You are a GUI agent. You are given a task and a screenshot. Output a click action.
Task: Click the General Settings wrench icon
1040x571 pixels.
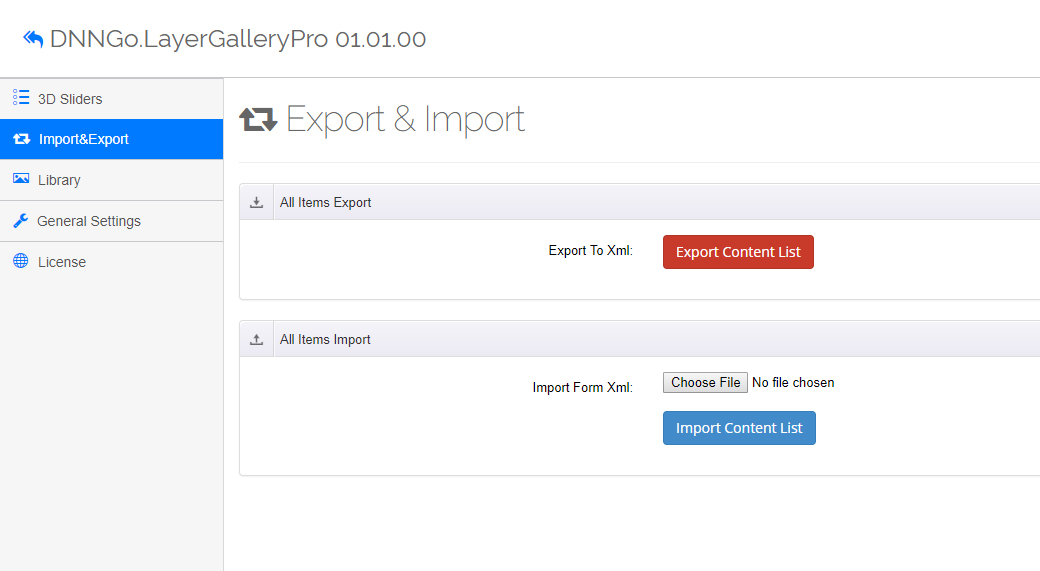[21, 221]
